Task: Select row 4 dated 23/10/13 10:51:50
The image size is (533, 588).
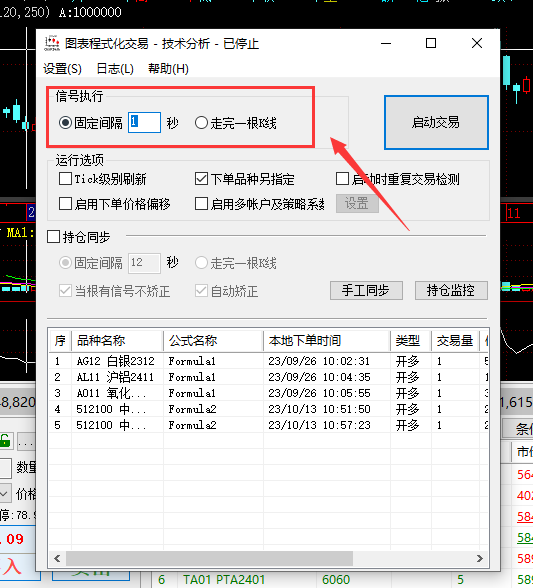Action: pyautogui.click(x=269, y=409)
